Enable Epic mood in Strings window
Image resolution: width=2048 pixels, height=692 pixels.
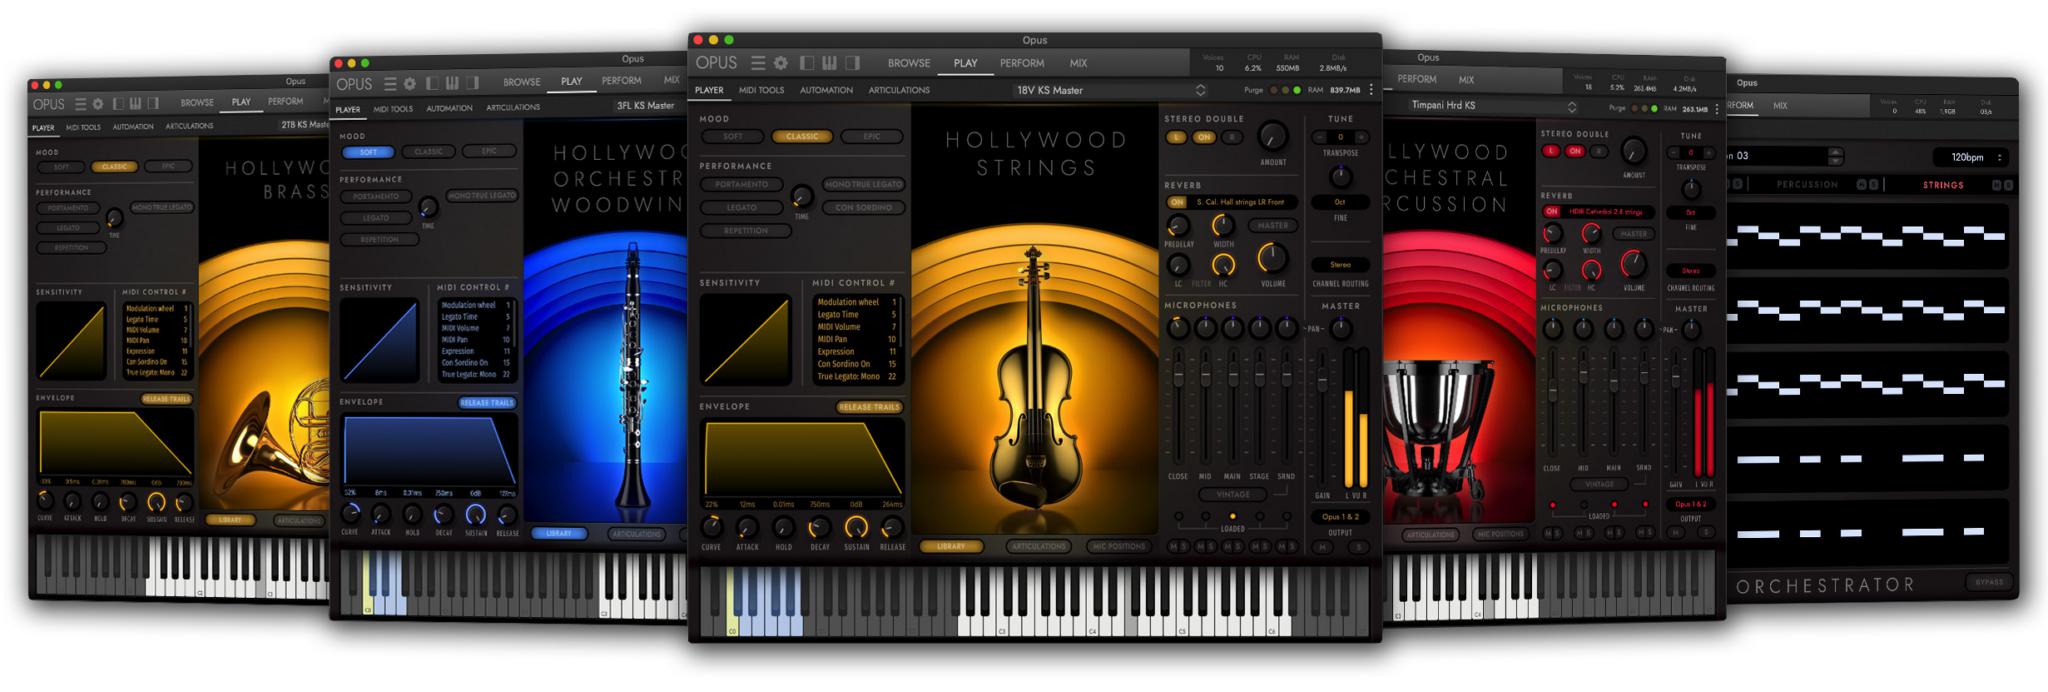pyautogui.click(x=872, y=137)
